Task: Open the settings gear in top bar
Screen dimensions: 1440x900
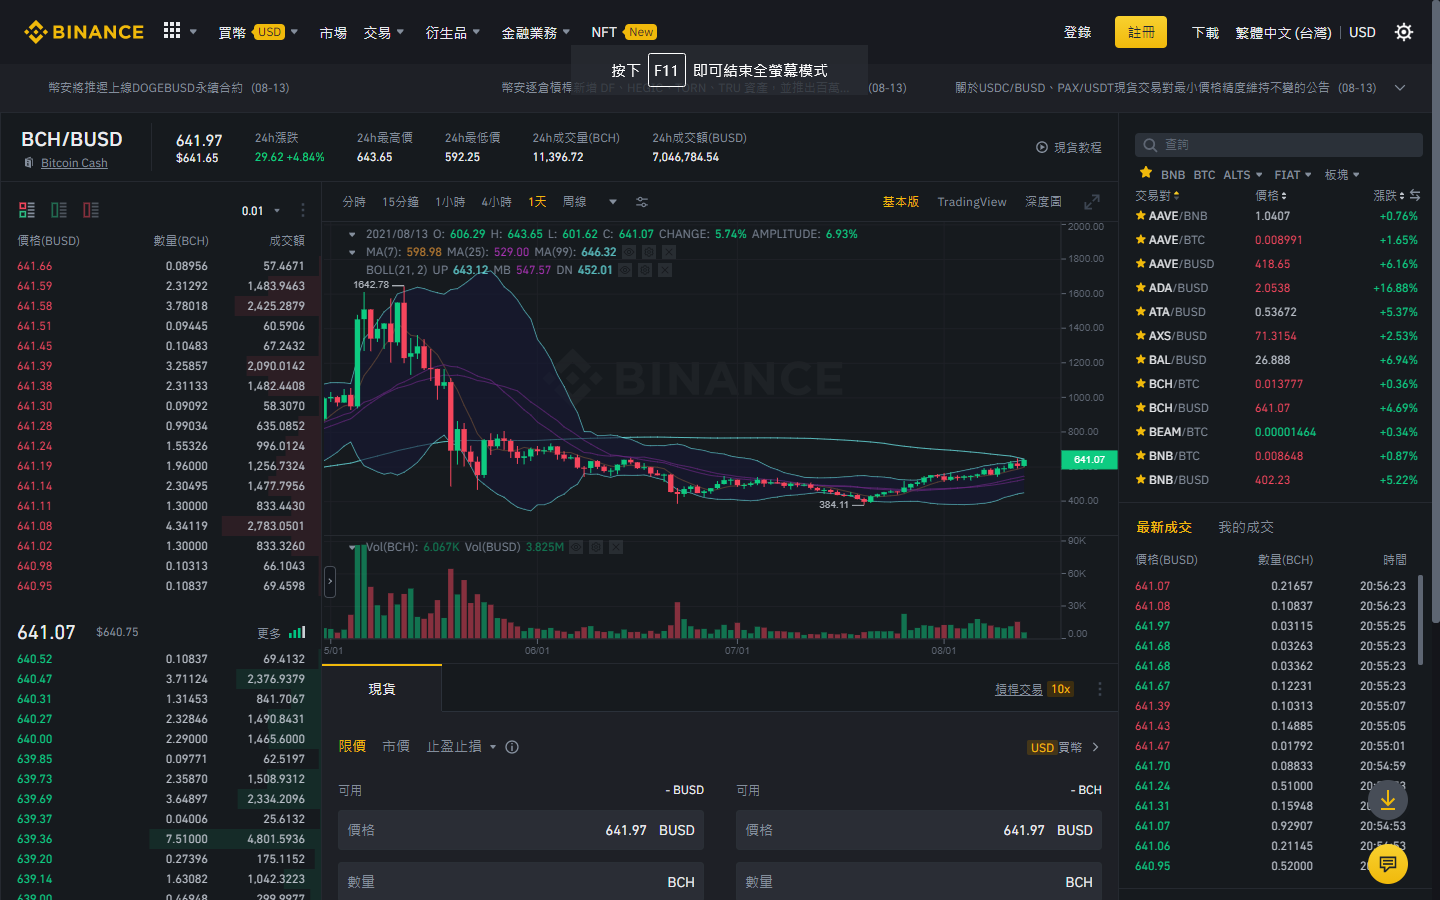Action: [1404, 32]
